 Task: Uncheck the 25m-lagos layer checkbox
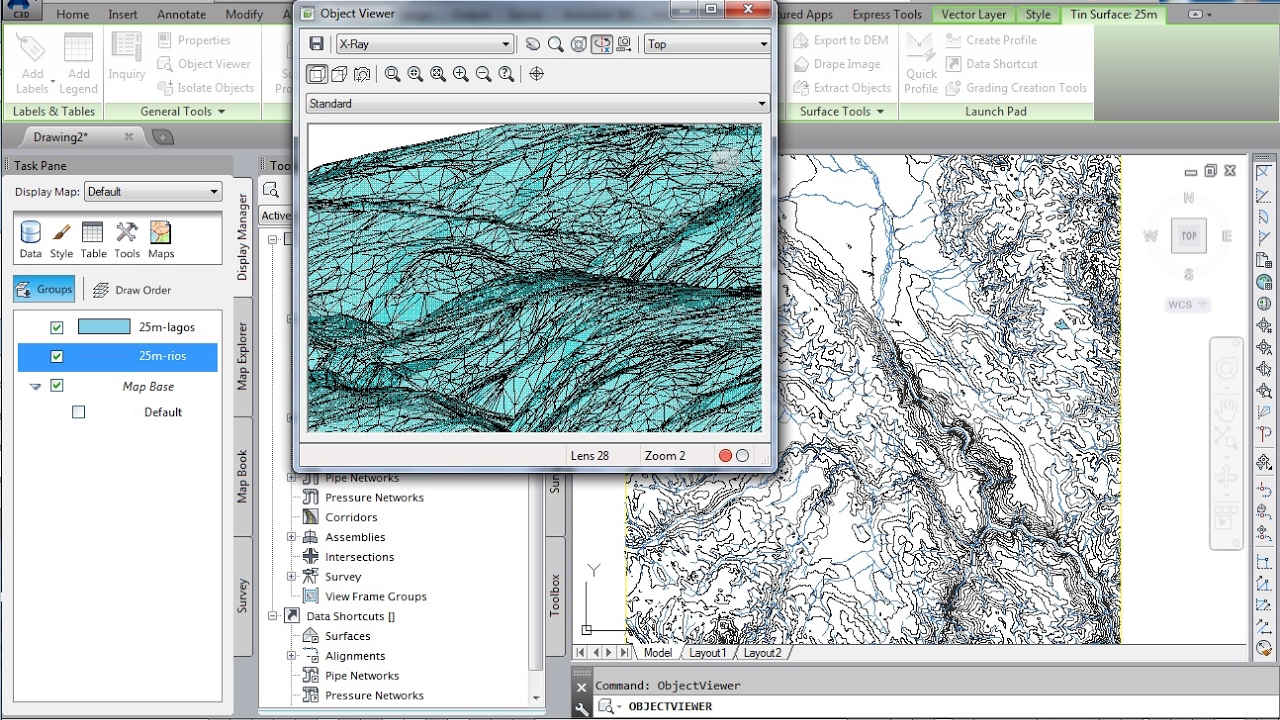(x=57, y=327)
